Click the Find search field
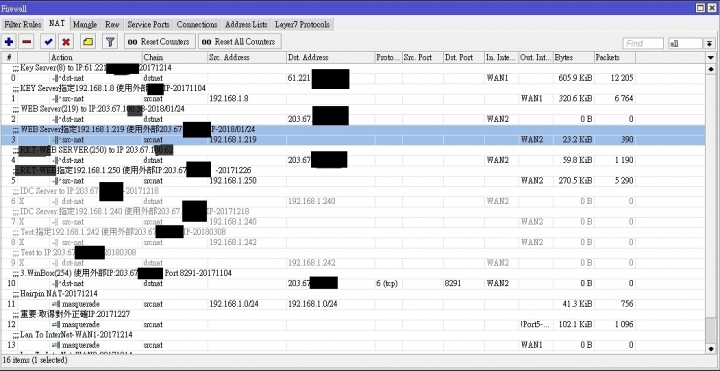Image resolution: width=720 pixels, height=371 pixels. (x=643, y=44)
